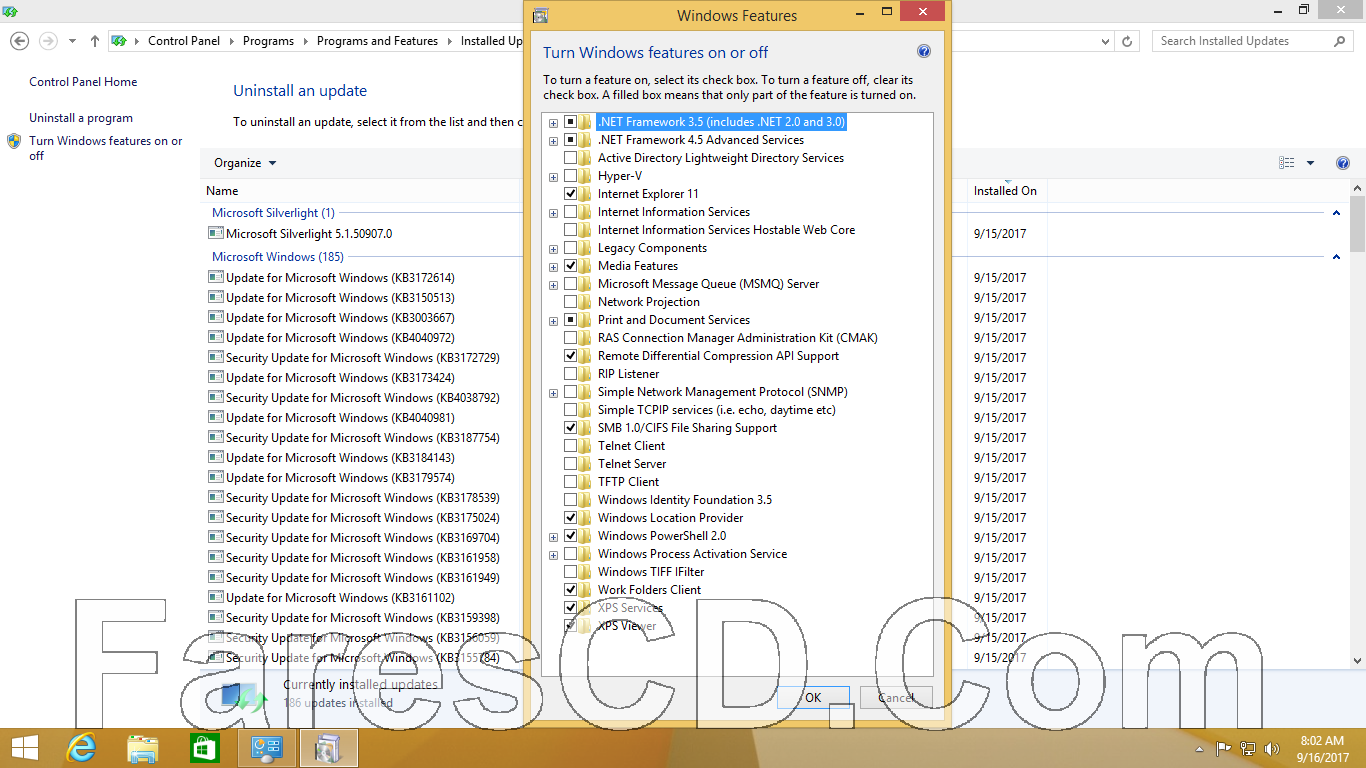Sort by the Name column header
This screenshot has width=1366, height=768.
point(222,190)
